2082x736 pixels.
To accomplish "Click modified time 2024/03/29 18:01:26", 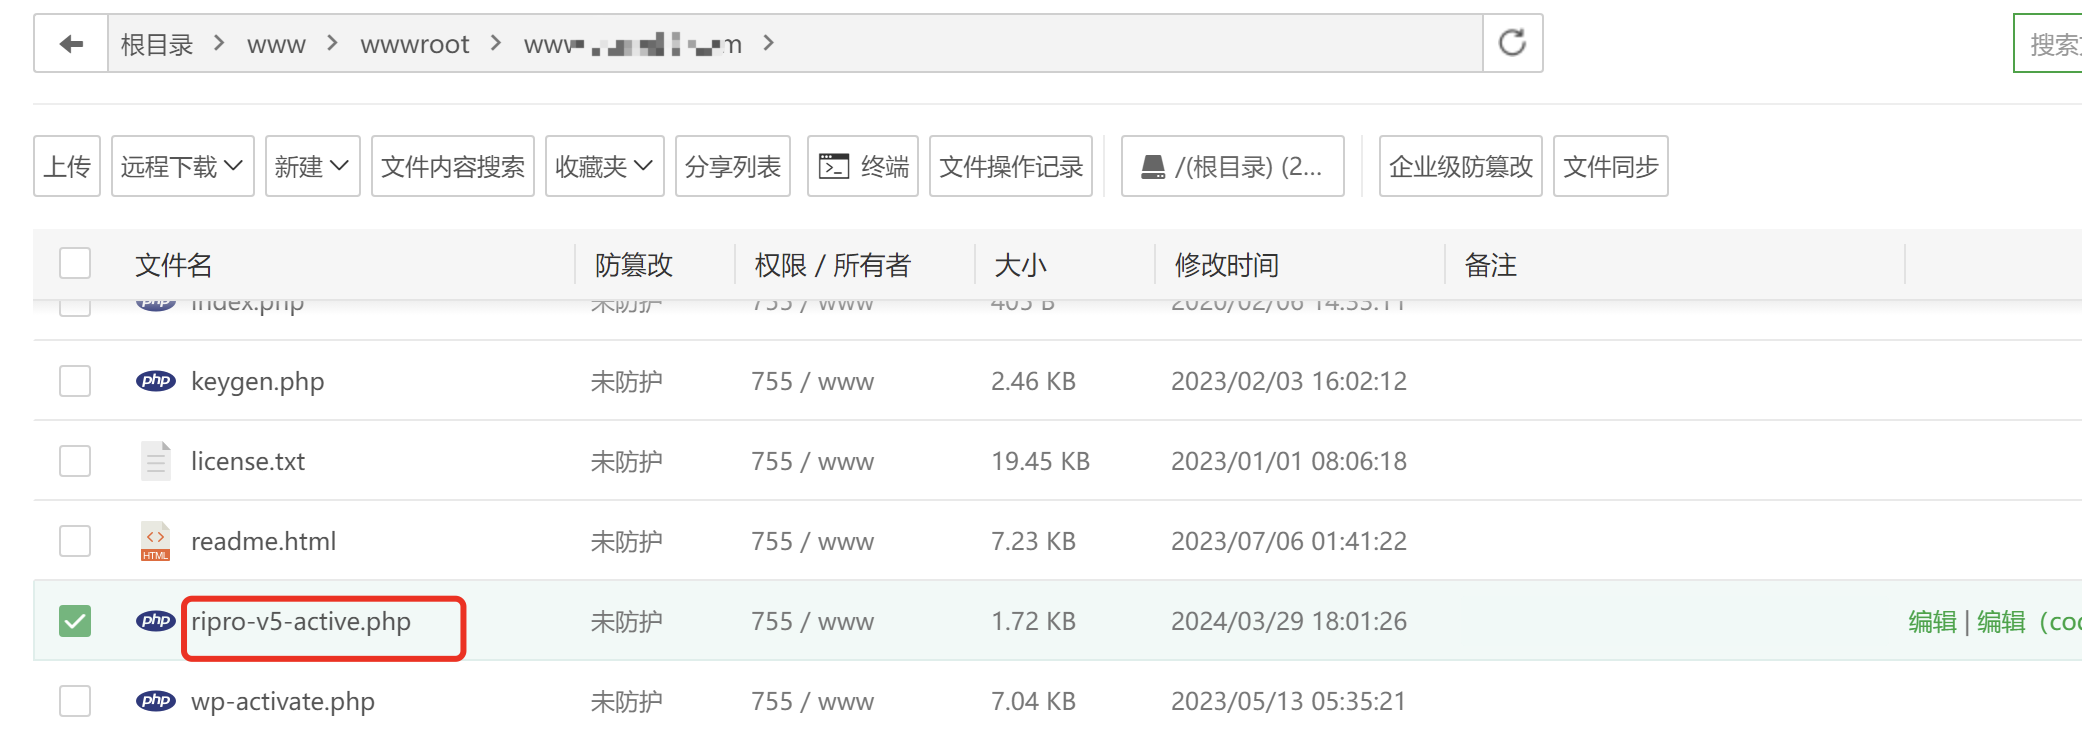I will [x=1289, y=621].
